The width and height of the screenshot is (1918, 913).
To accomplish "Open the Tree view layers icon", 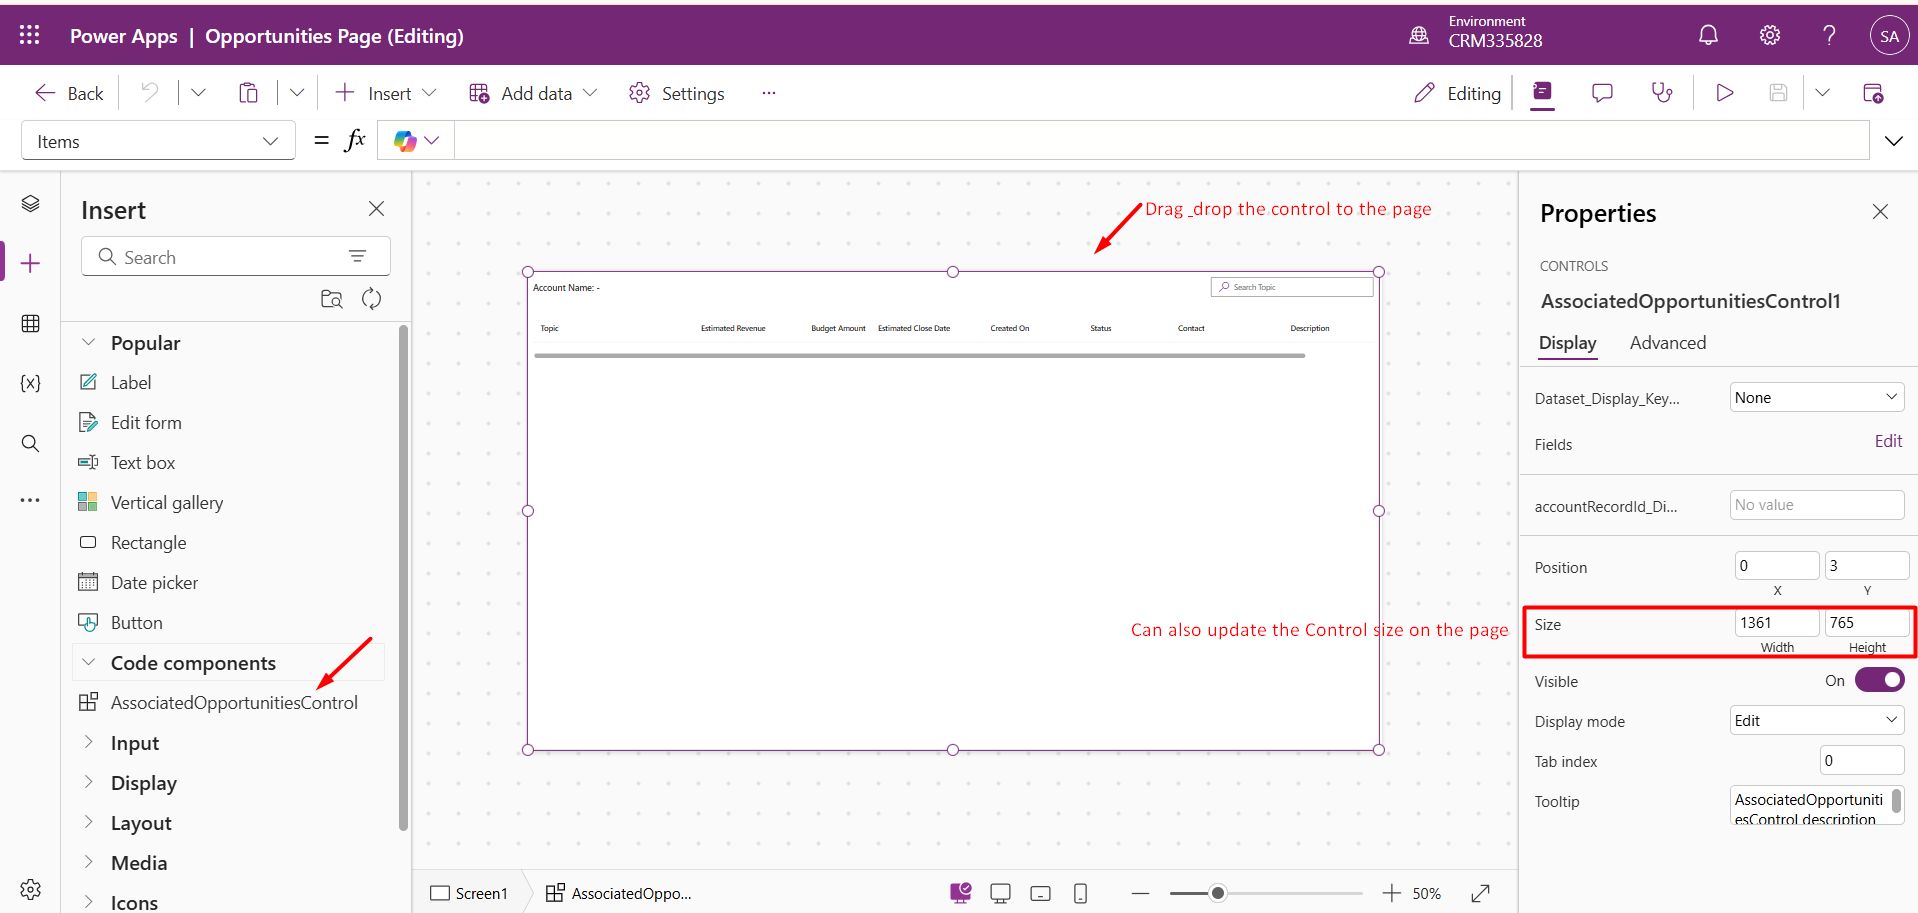I will (x=30, y=204).
